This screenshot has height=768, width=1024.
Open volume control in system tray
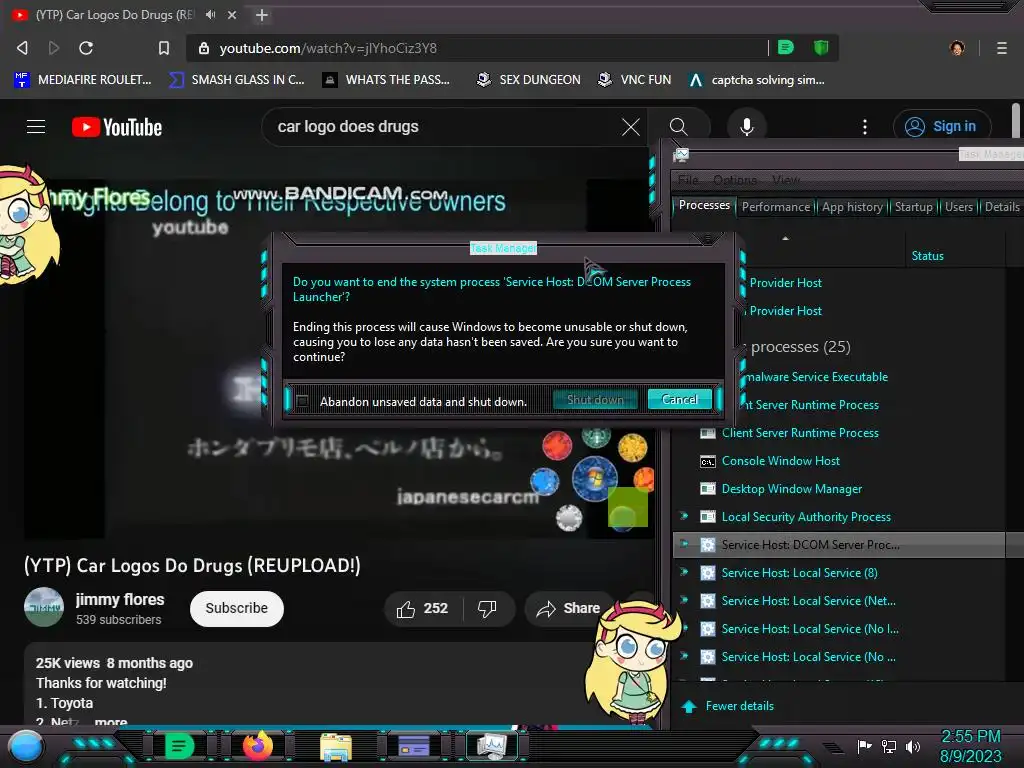(x=913, y=746)
